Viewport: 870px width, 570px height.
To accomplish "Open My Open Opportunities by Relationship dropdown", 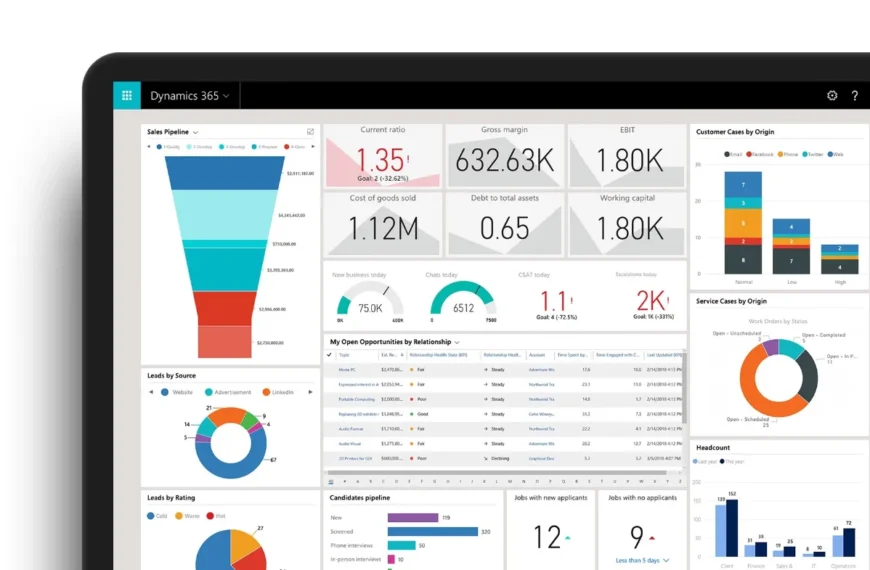I will pyautogui.click(x=457, y=342).
